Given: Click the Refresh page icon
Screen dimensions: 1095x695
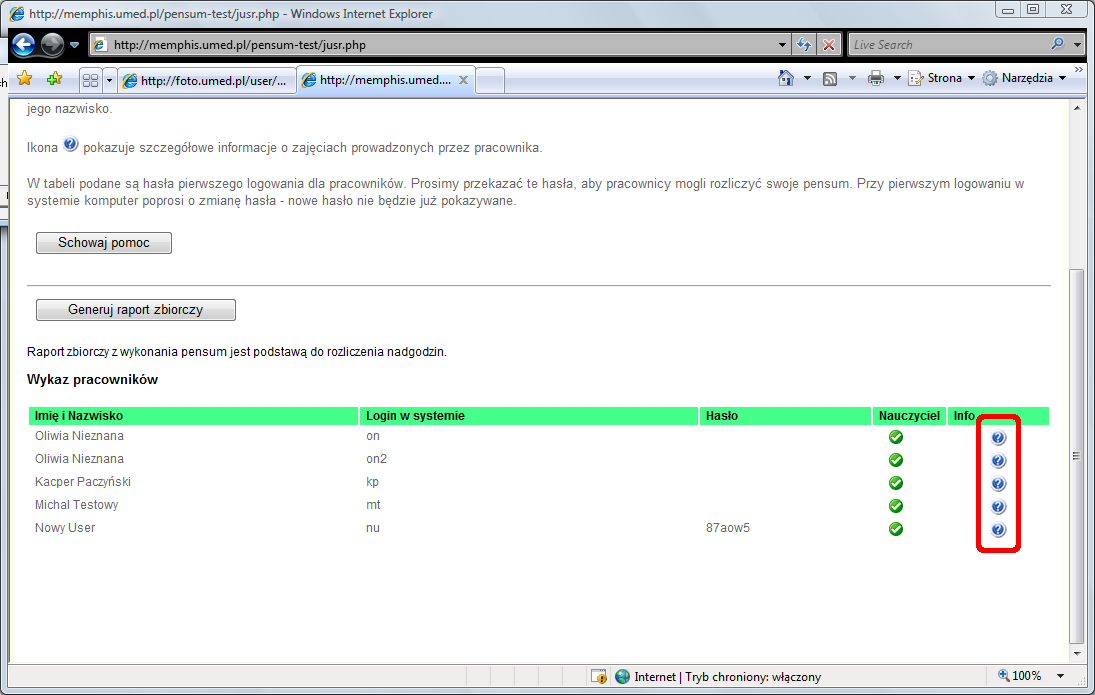Looking at the screenshot, I should 804,45.
